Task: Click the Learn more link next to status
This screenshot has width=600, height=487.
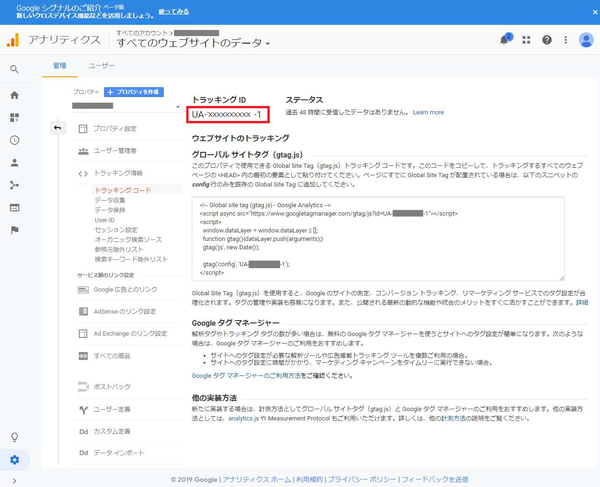Action: click(427, 113)
